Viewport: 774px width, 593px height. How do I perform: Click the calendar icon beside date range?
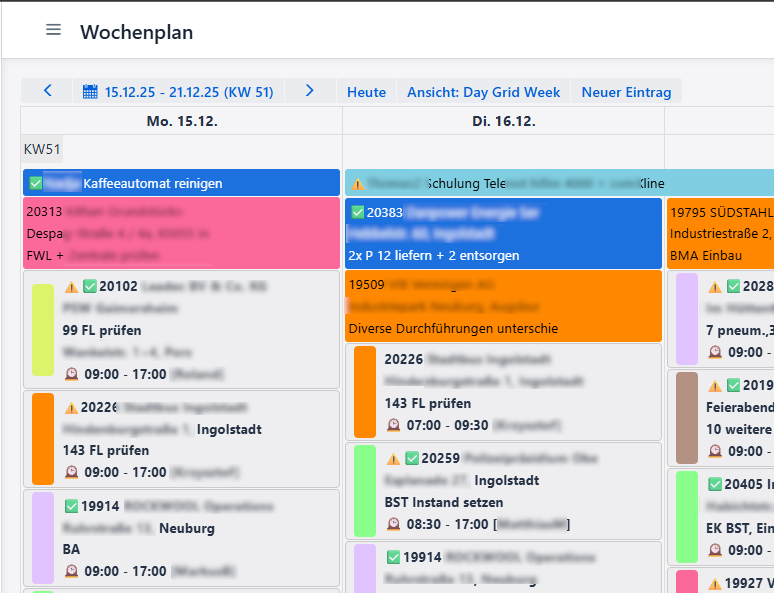point(90,92)
